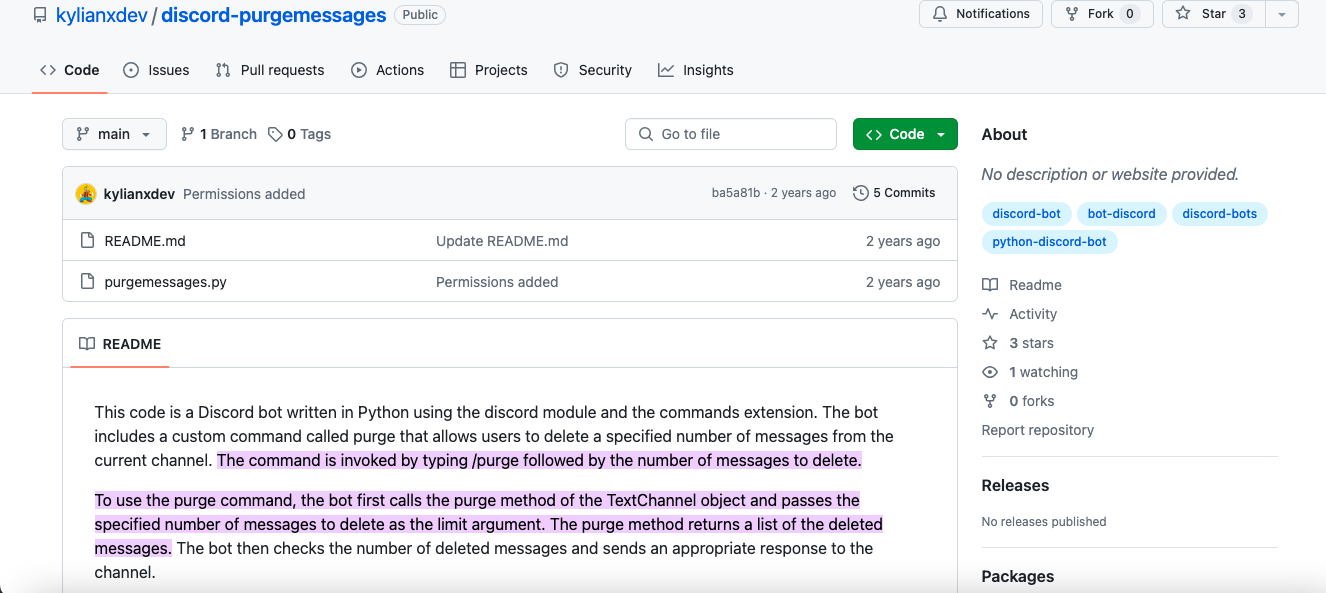The image size is (1326, 593).
Task: Select the README tab in file viewer
Action: (x=120, y=344)
